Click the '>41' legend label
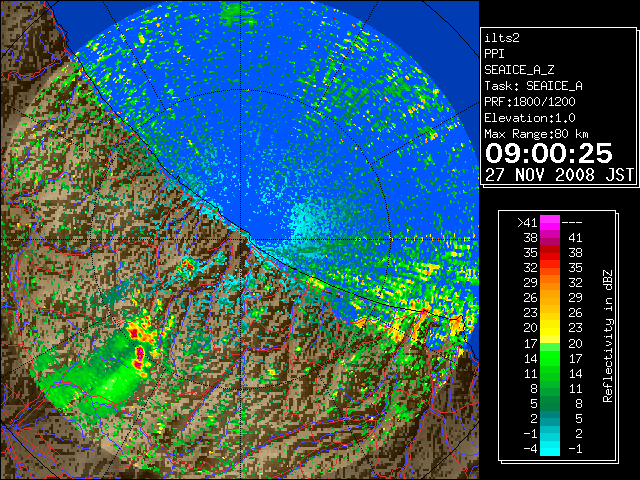 click(x=527, y=223)
